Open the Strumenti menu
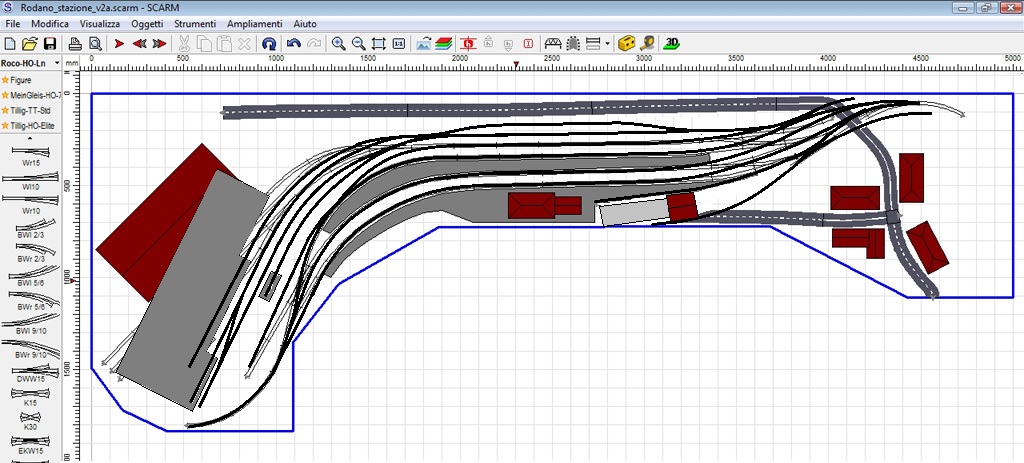Screen dimensions: 1024x463 (194, 22)
